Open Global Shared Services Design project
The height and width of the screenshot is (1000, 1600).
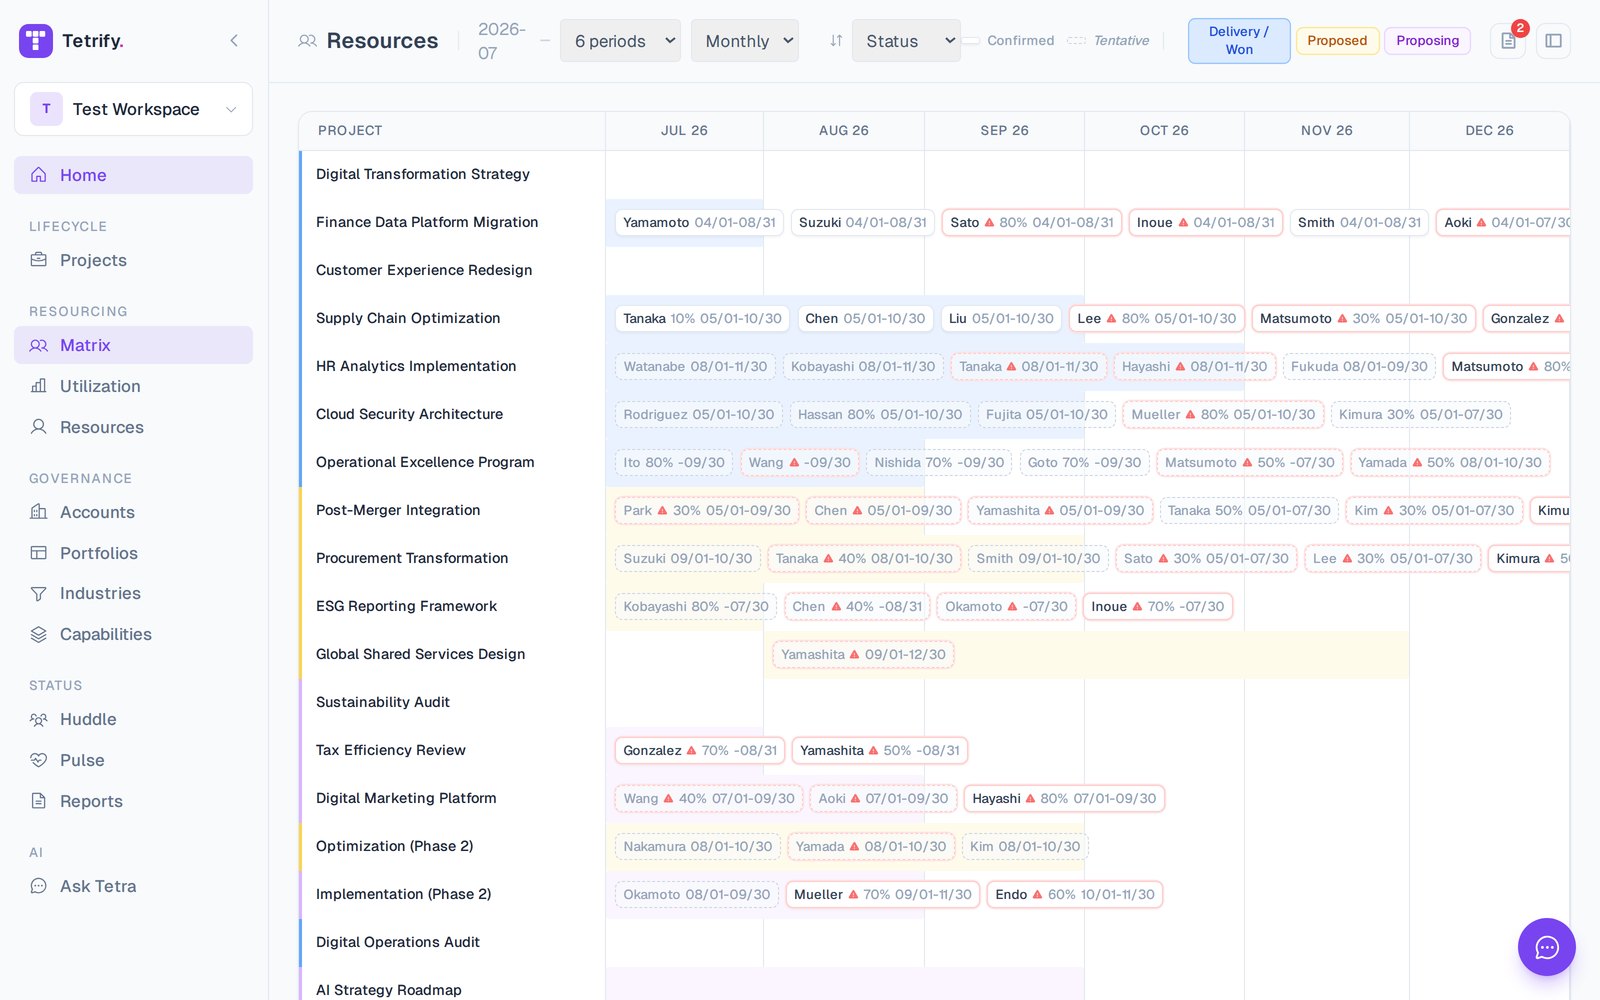point(420,654)
